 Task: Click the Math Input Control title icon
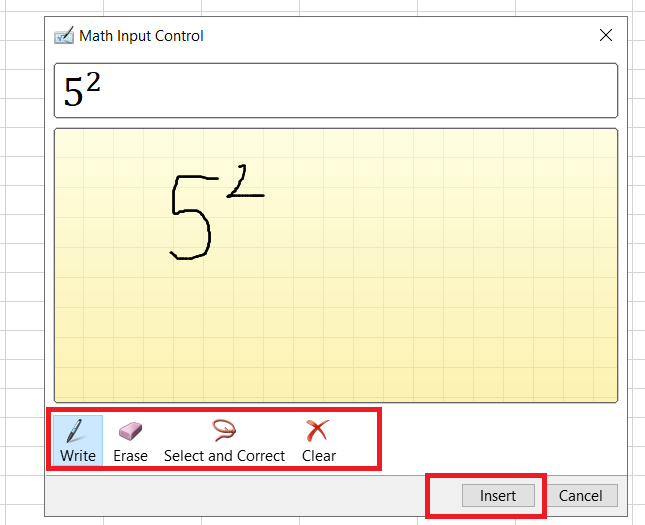click(64, 35)
